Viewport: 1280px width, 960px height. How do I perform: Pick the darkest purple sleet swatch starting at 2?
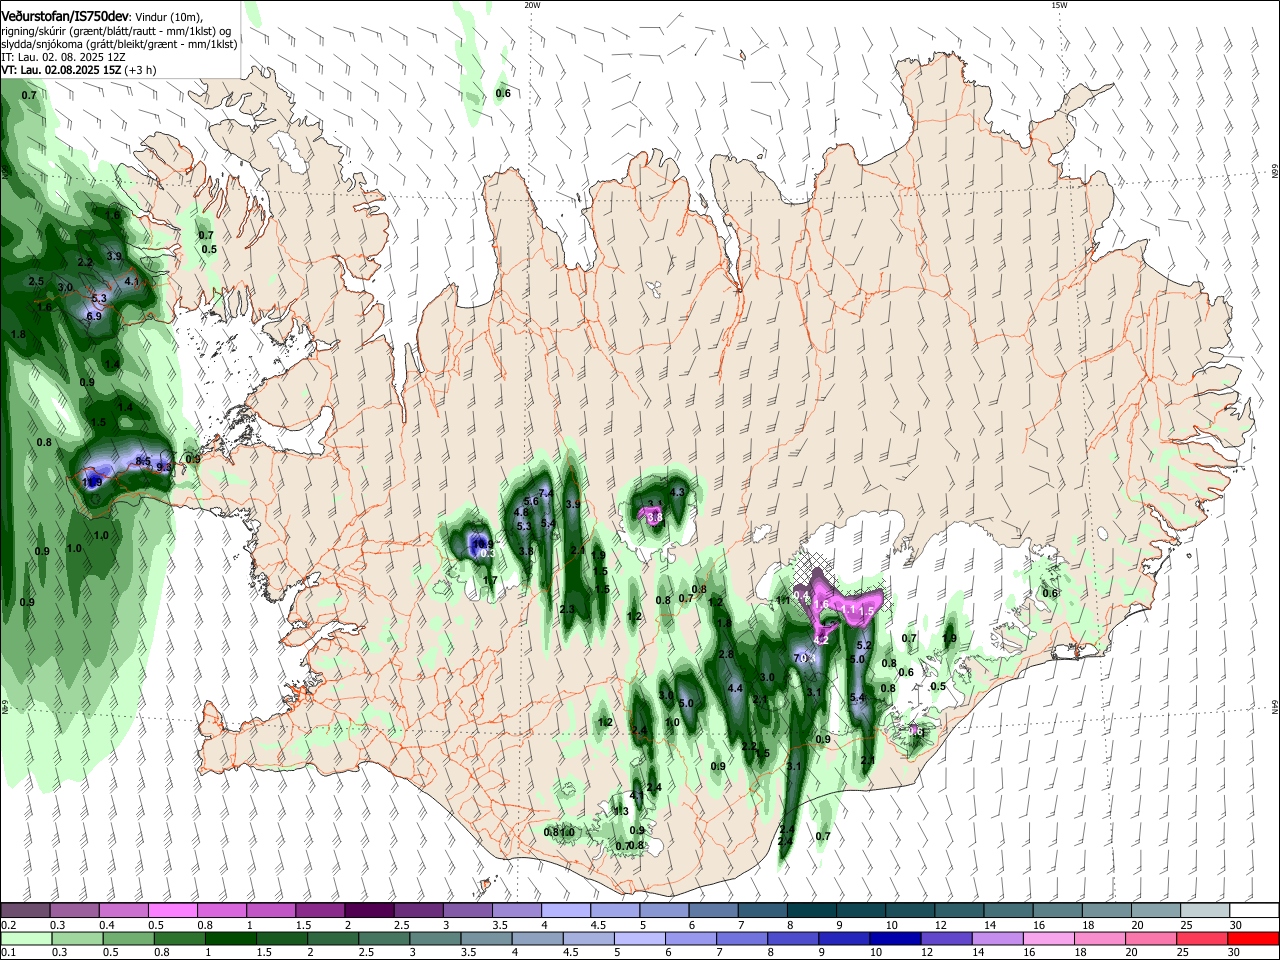369,911
